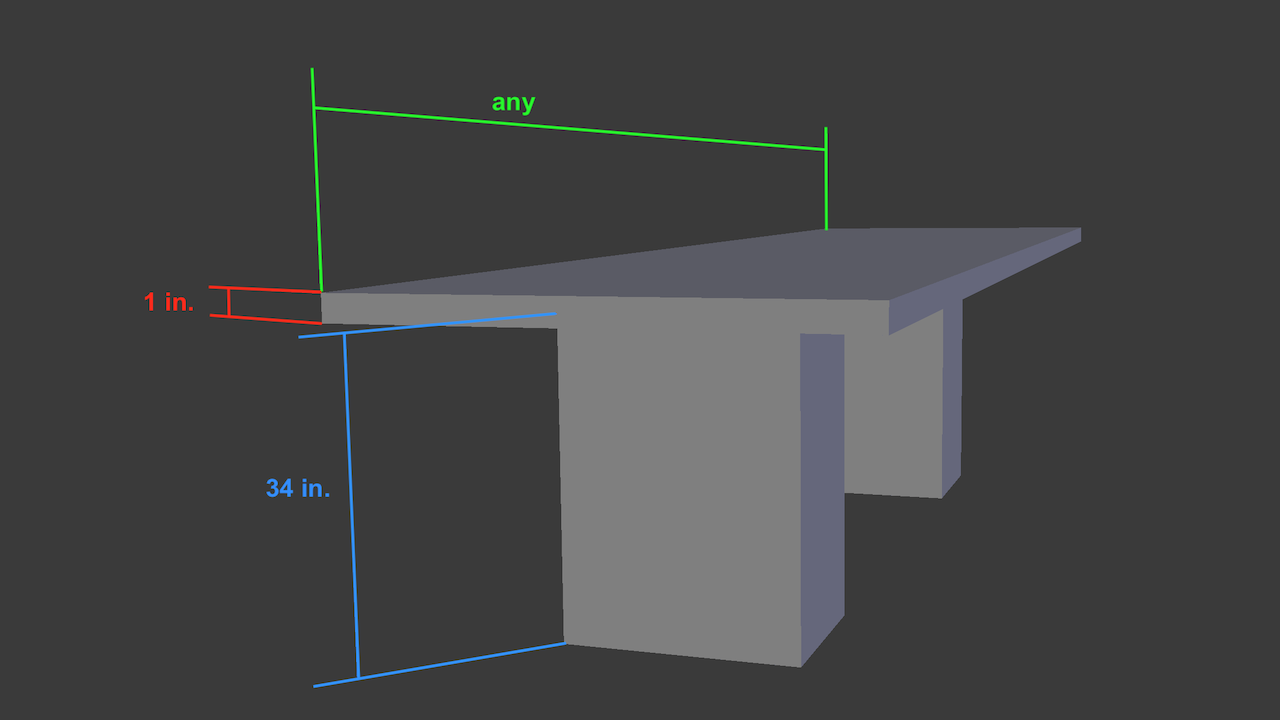1280x720 pixels.
Task: Click the blue "34 in." height label
Action: (x=297, y=489)
